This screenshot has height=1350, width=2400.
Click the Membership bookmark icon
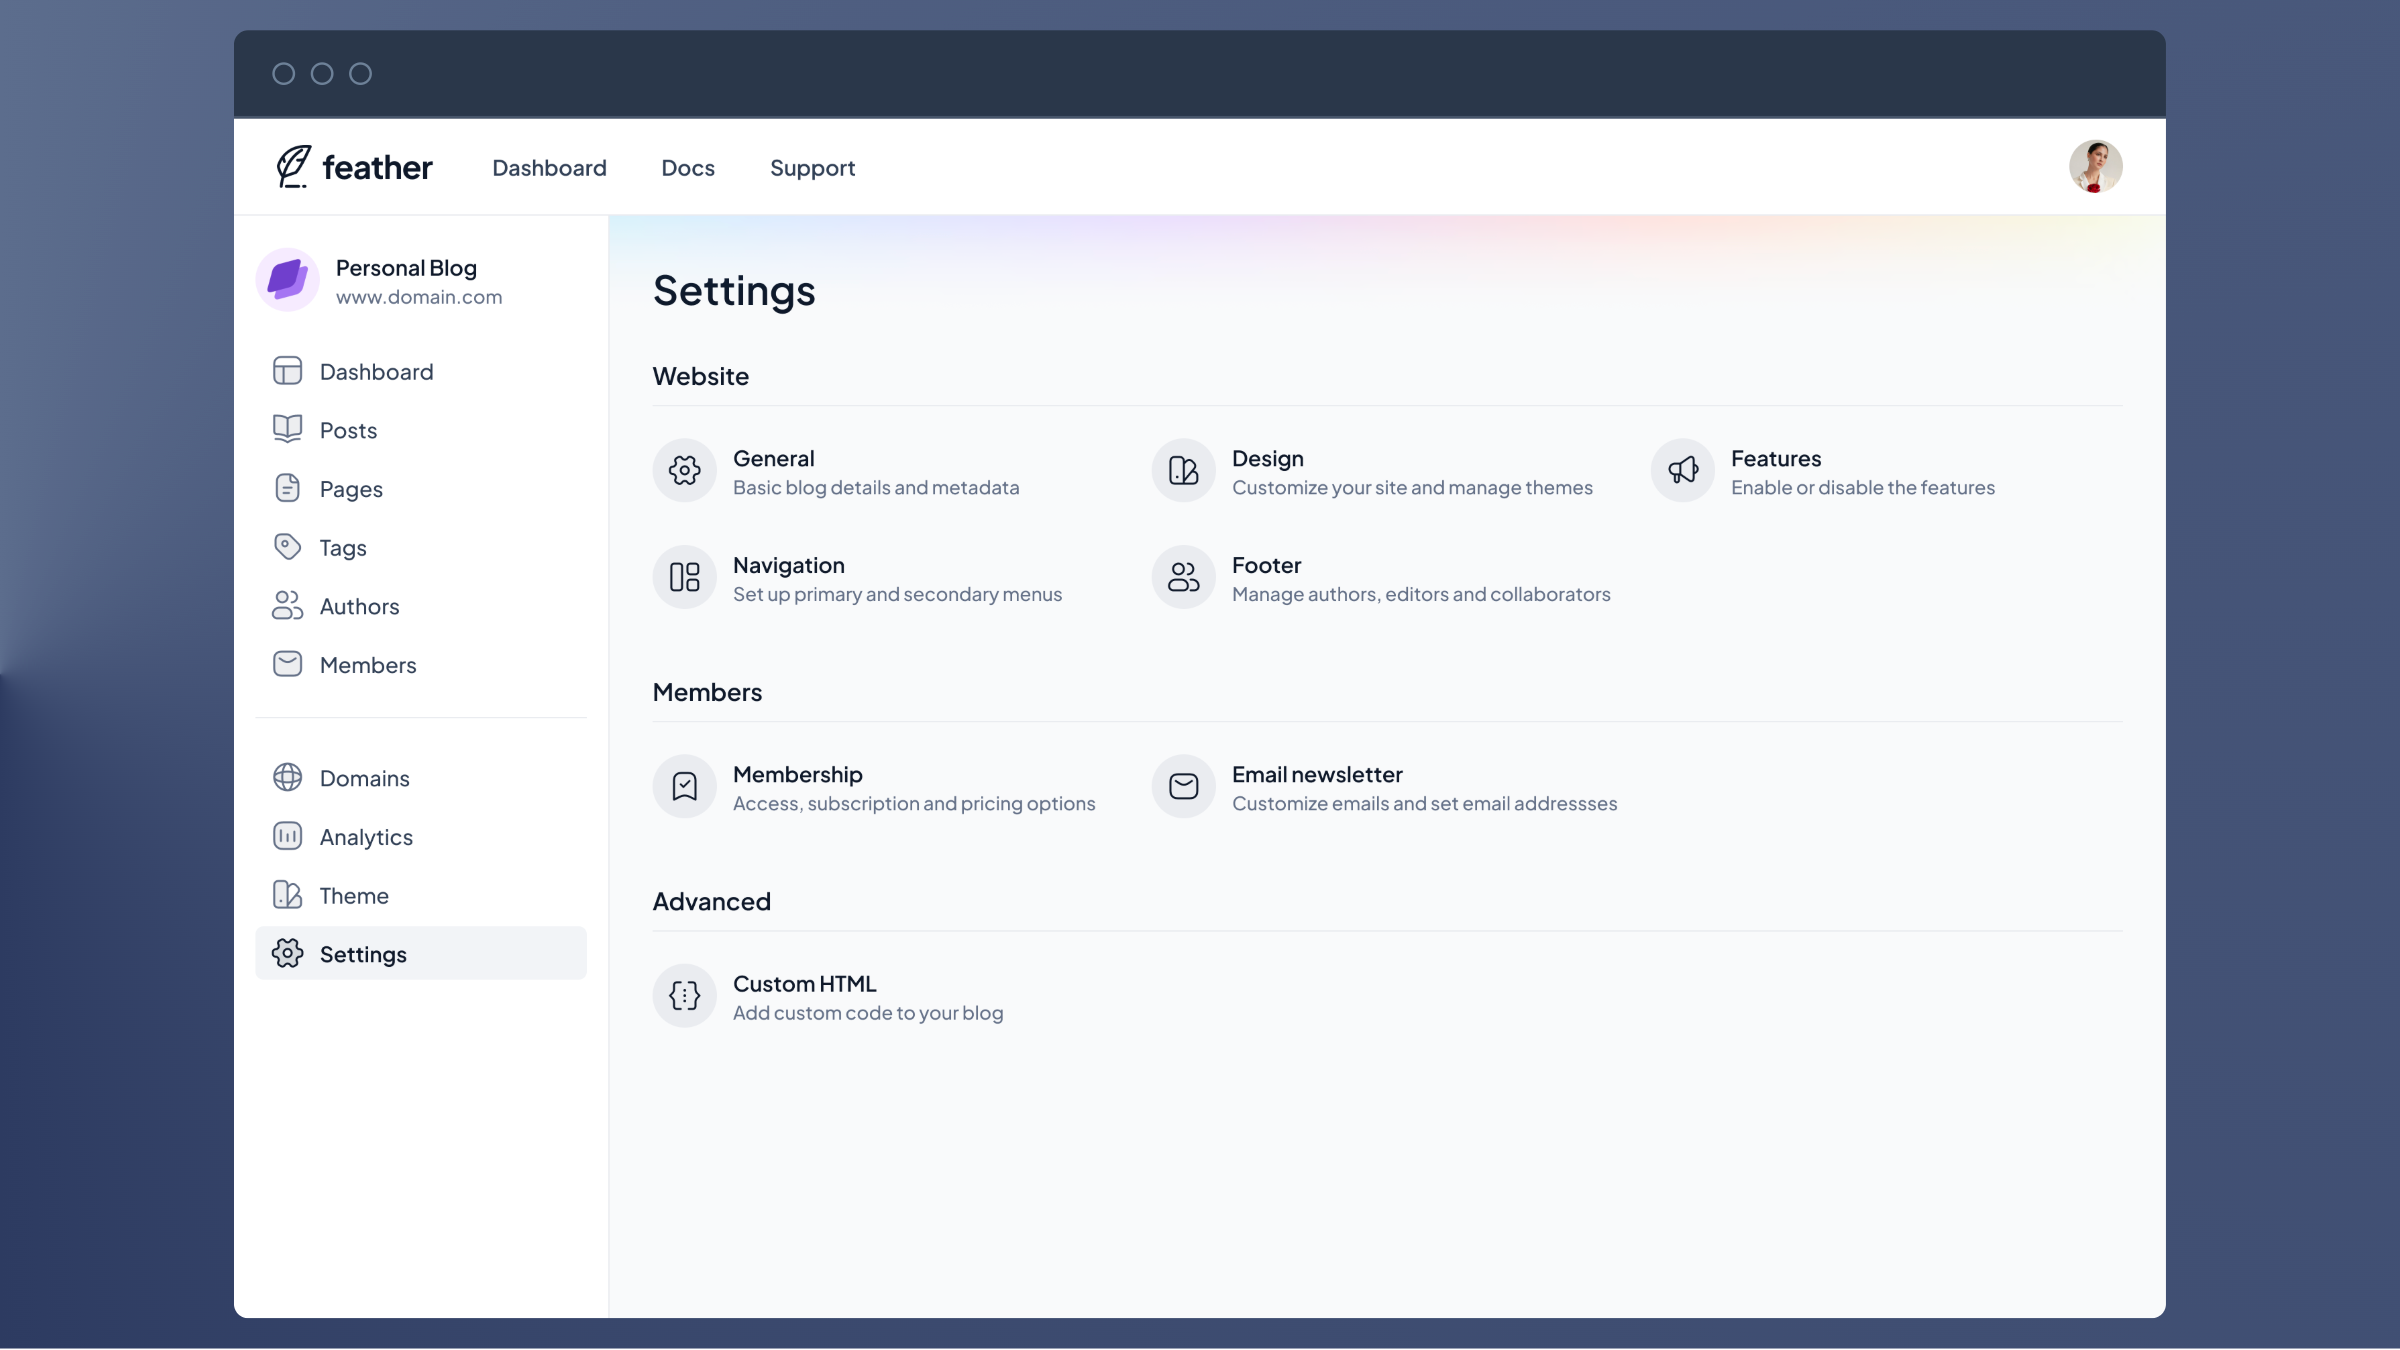click(x=684, y=786)
